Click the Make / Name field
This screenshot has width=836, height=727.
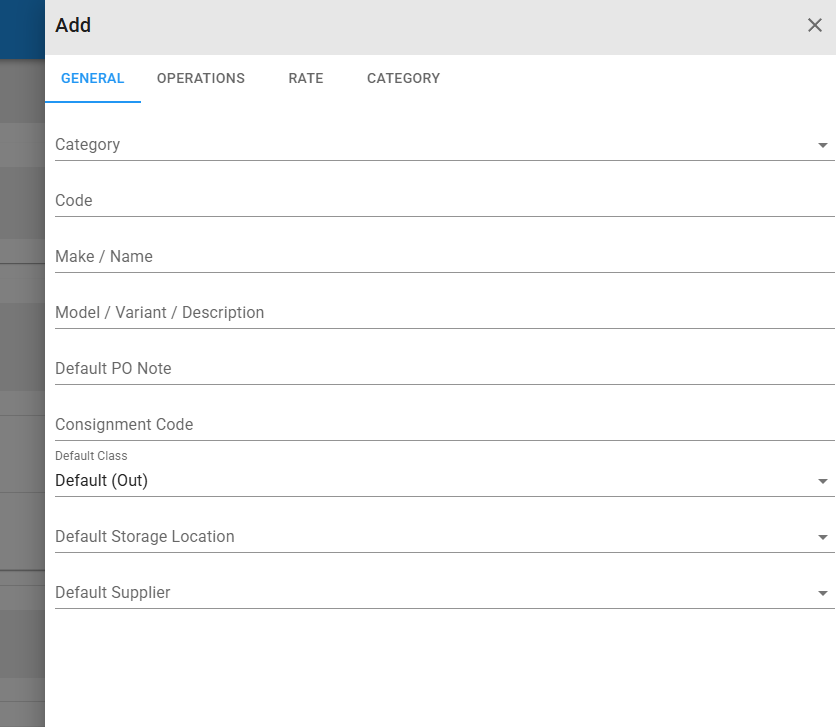tap(445, 256)
